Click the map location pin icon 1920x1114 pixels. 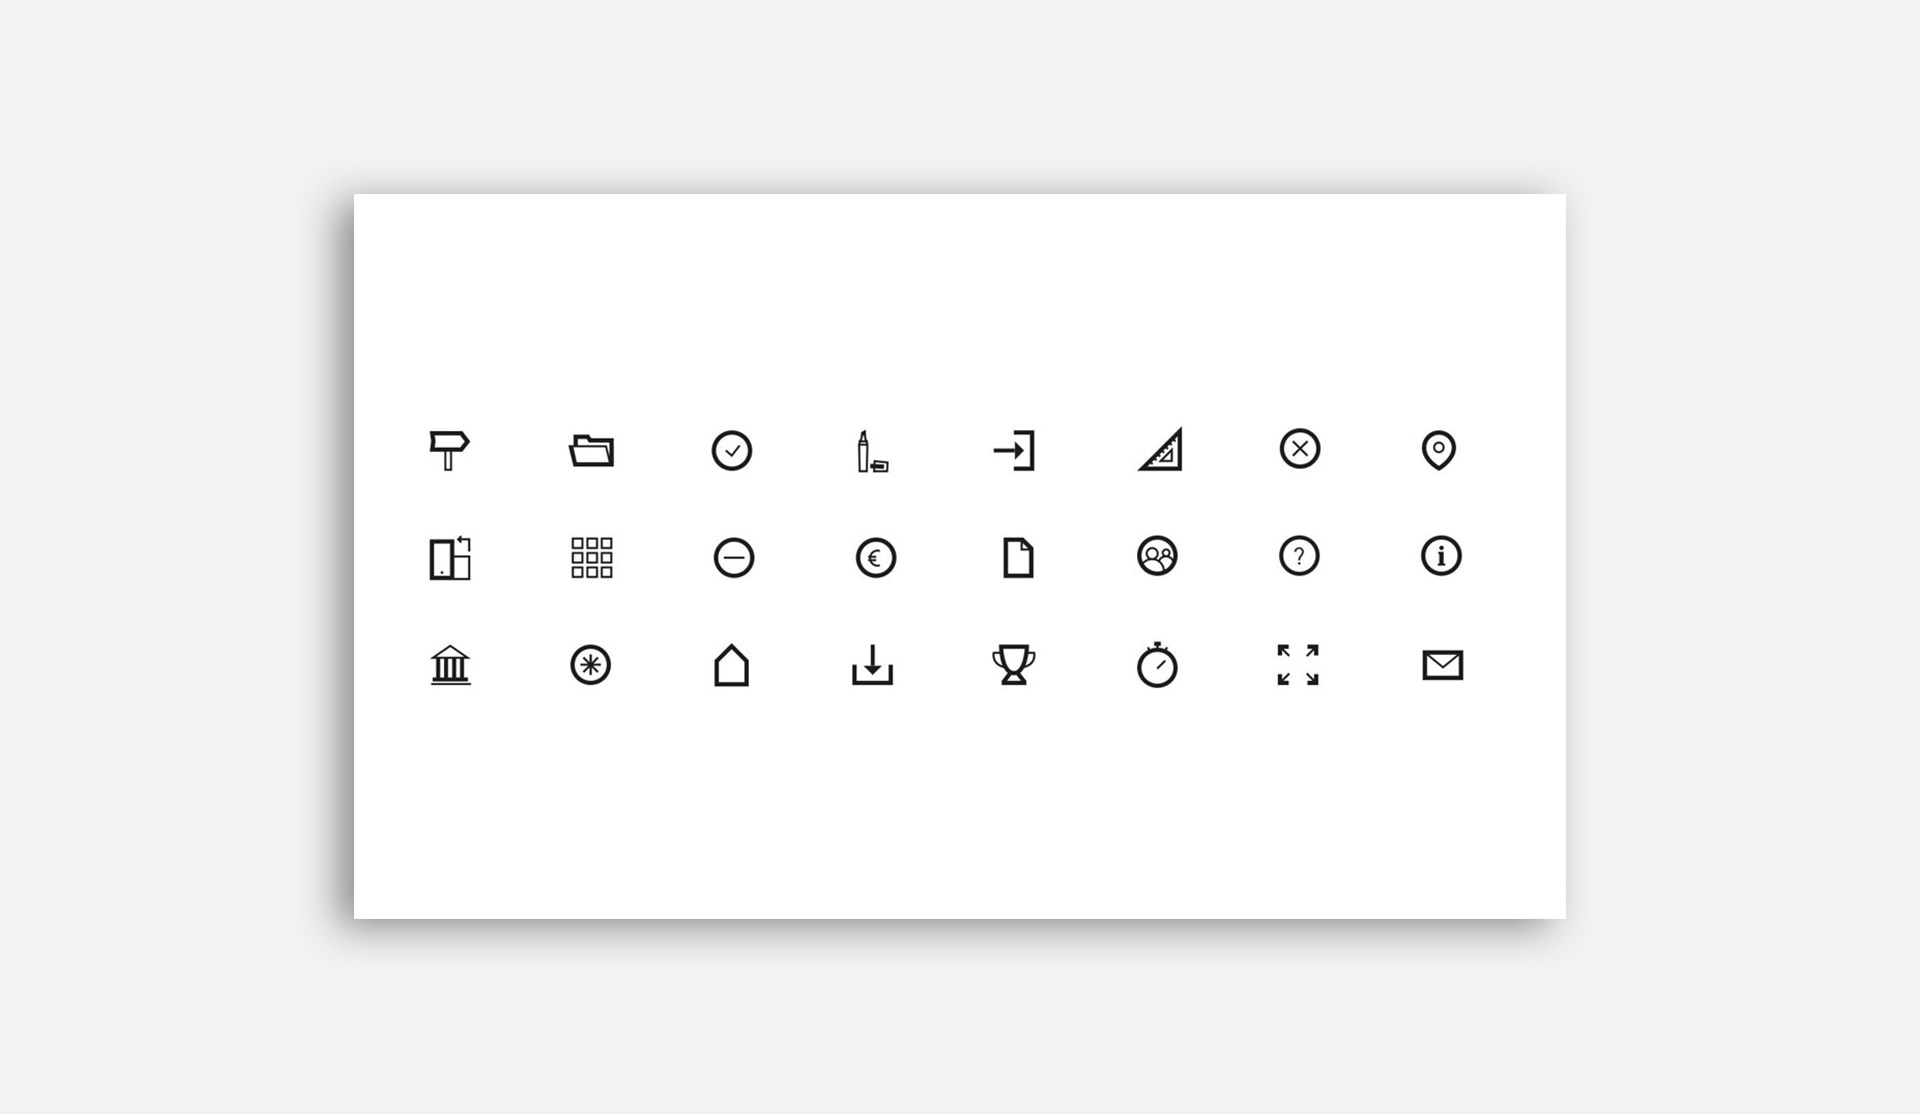click(x=1439, y=450)
